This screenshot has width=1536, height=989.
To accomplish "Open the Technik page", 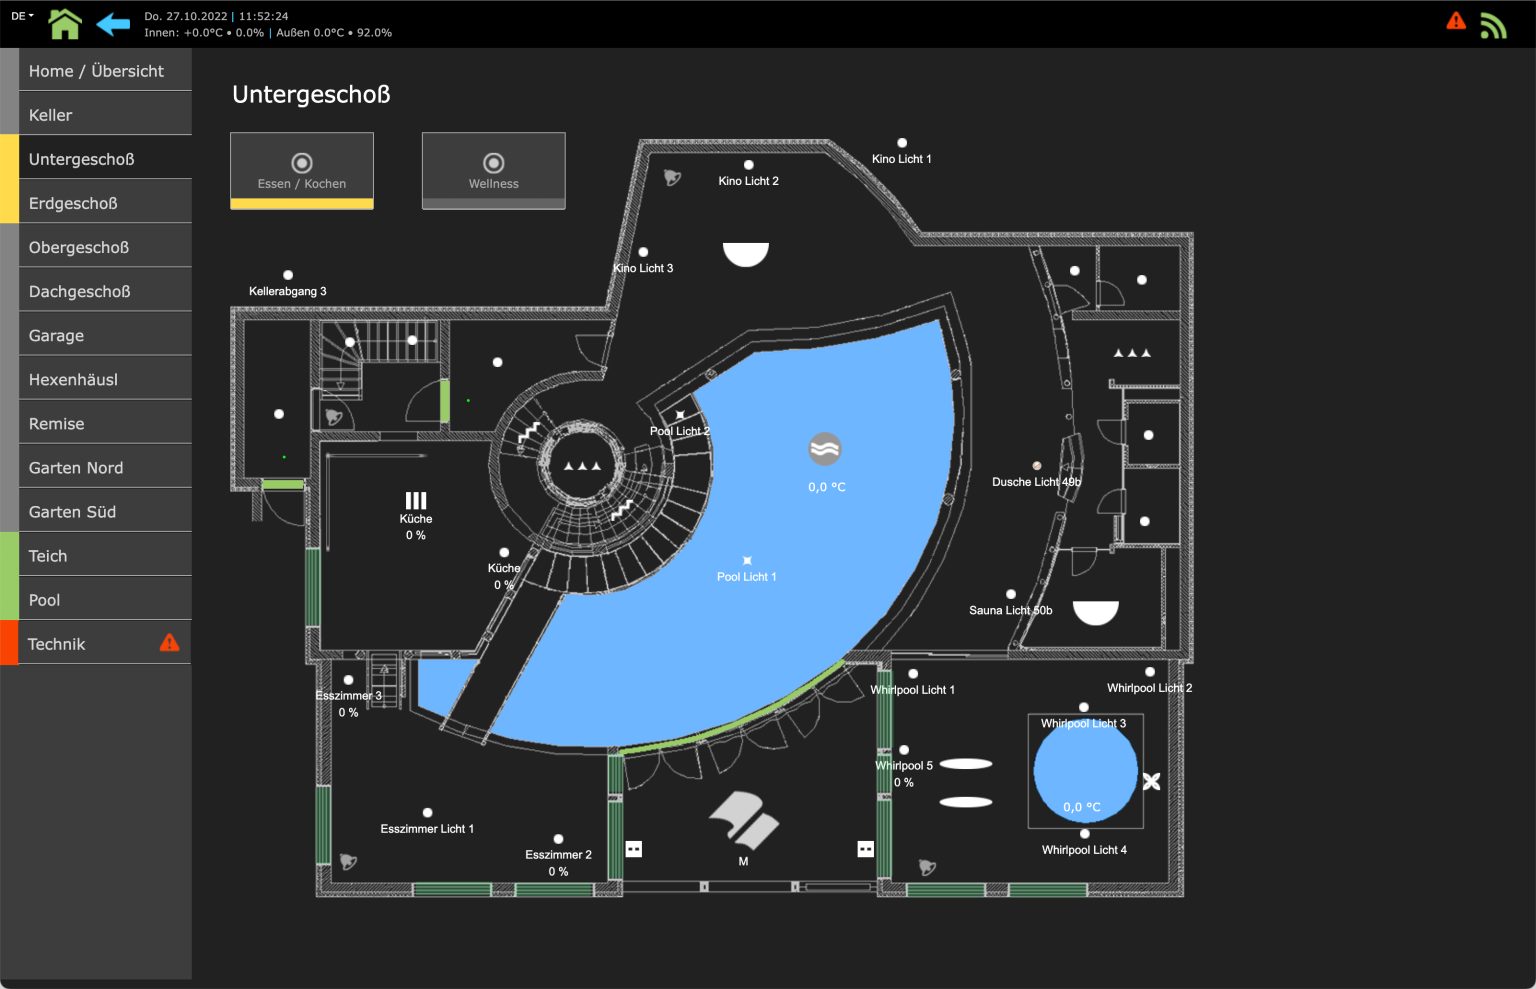I will point(57,643).
